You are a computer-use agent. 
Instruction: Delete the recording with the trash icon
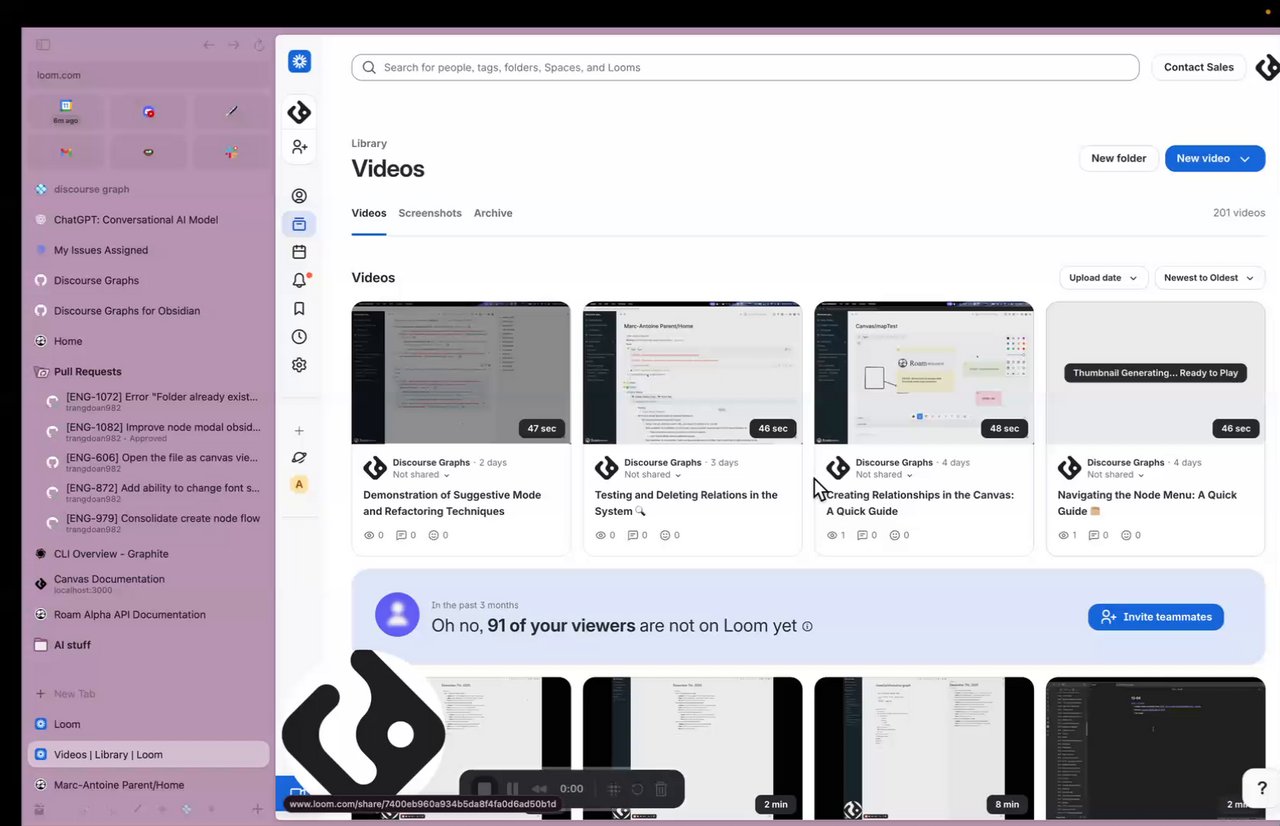661,789
